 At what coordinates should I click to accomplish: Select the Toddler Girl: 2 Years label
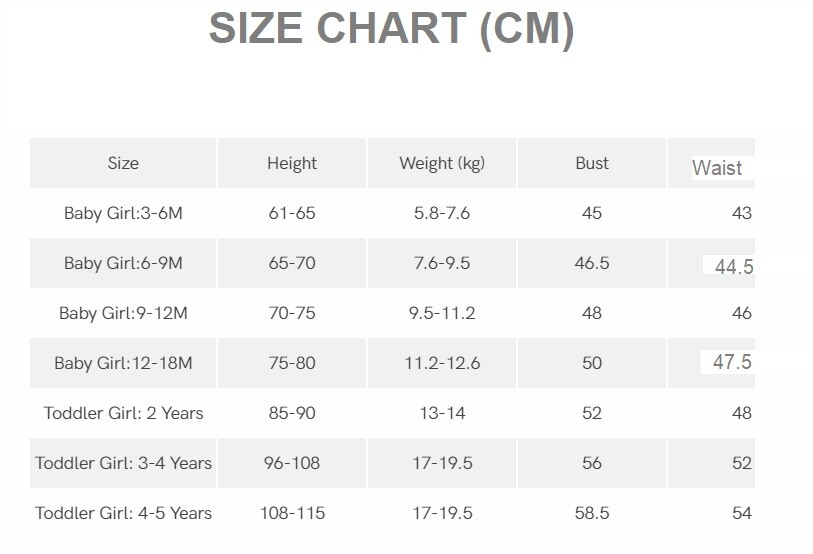tap(123, 413)
